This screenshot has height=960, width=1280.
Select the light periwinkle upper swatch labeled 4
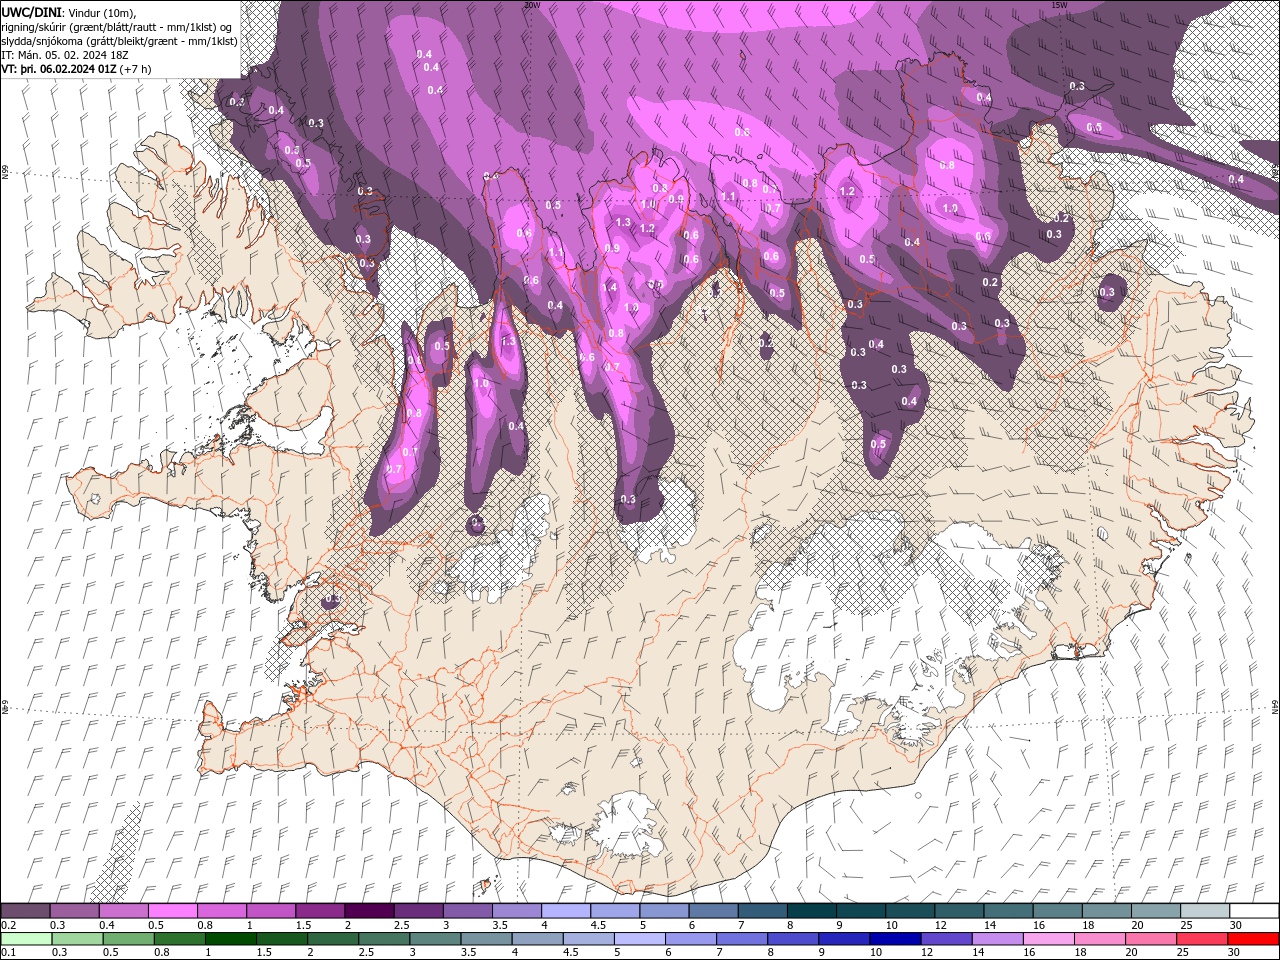(566, 911)
